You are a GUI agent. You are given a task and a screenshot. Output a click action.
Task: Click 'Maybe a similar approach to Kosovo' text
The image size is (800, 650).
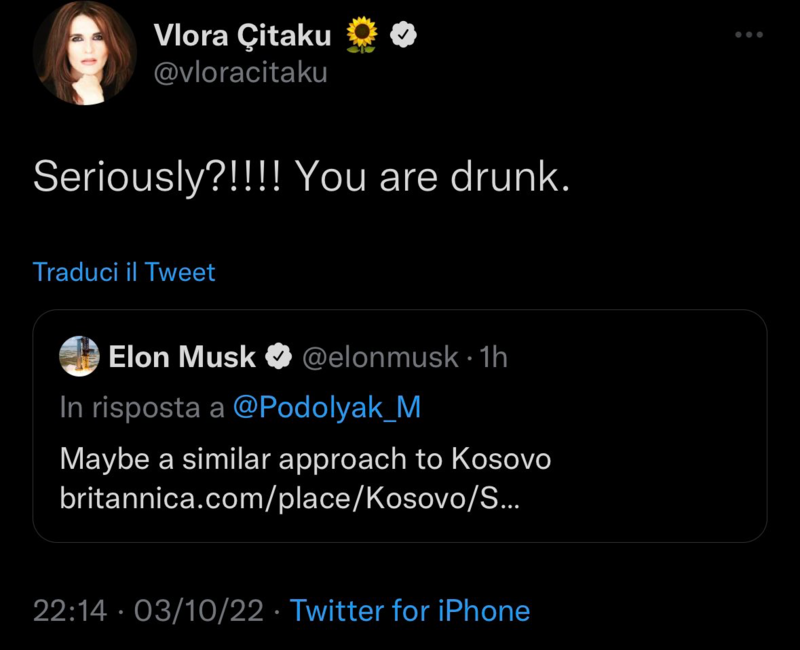pos(305,459)
